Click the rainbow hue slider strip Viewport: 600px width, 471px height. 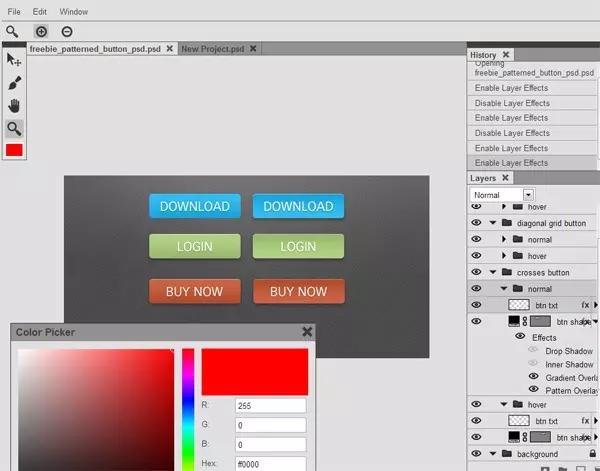(188, 409)
